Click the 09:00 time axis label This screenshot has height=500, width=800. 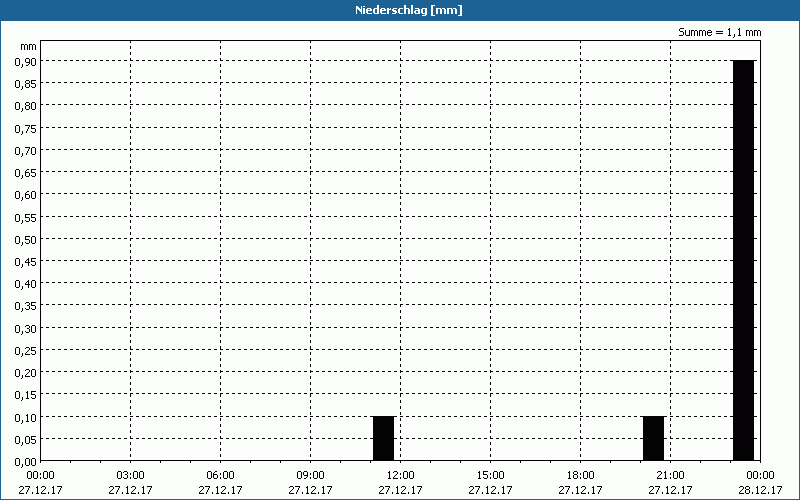[x=310, y=476]
